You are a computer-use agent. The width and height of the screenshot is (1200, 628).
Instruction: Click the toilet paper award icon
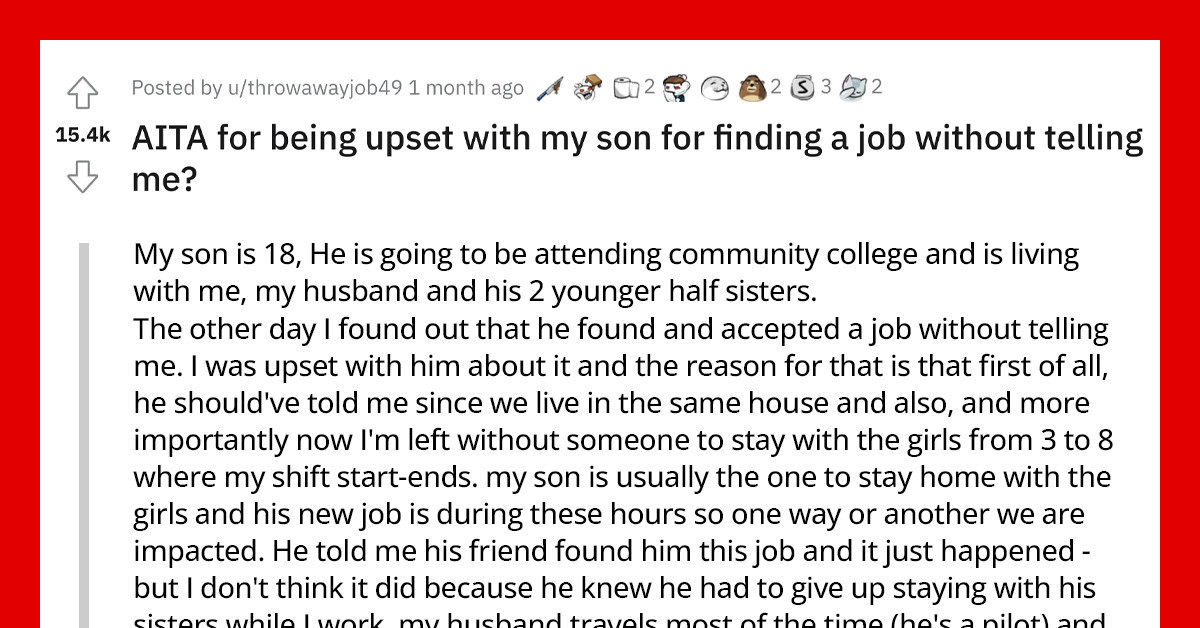(x=626, y=87)
